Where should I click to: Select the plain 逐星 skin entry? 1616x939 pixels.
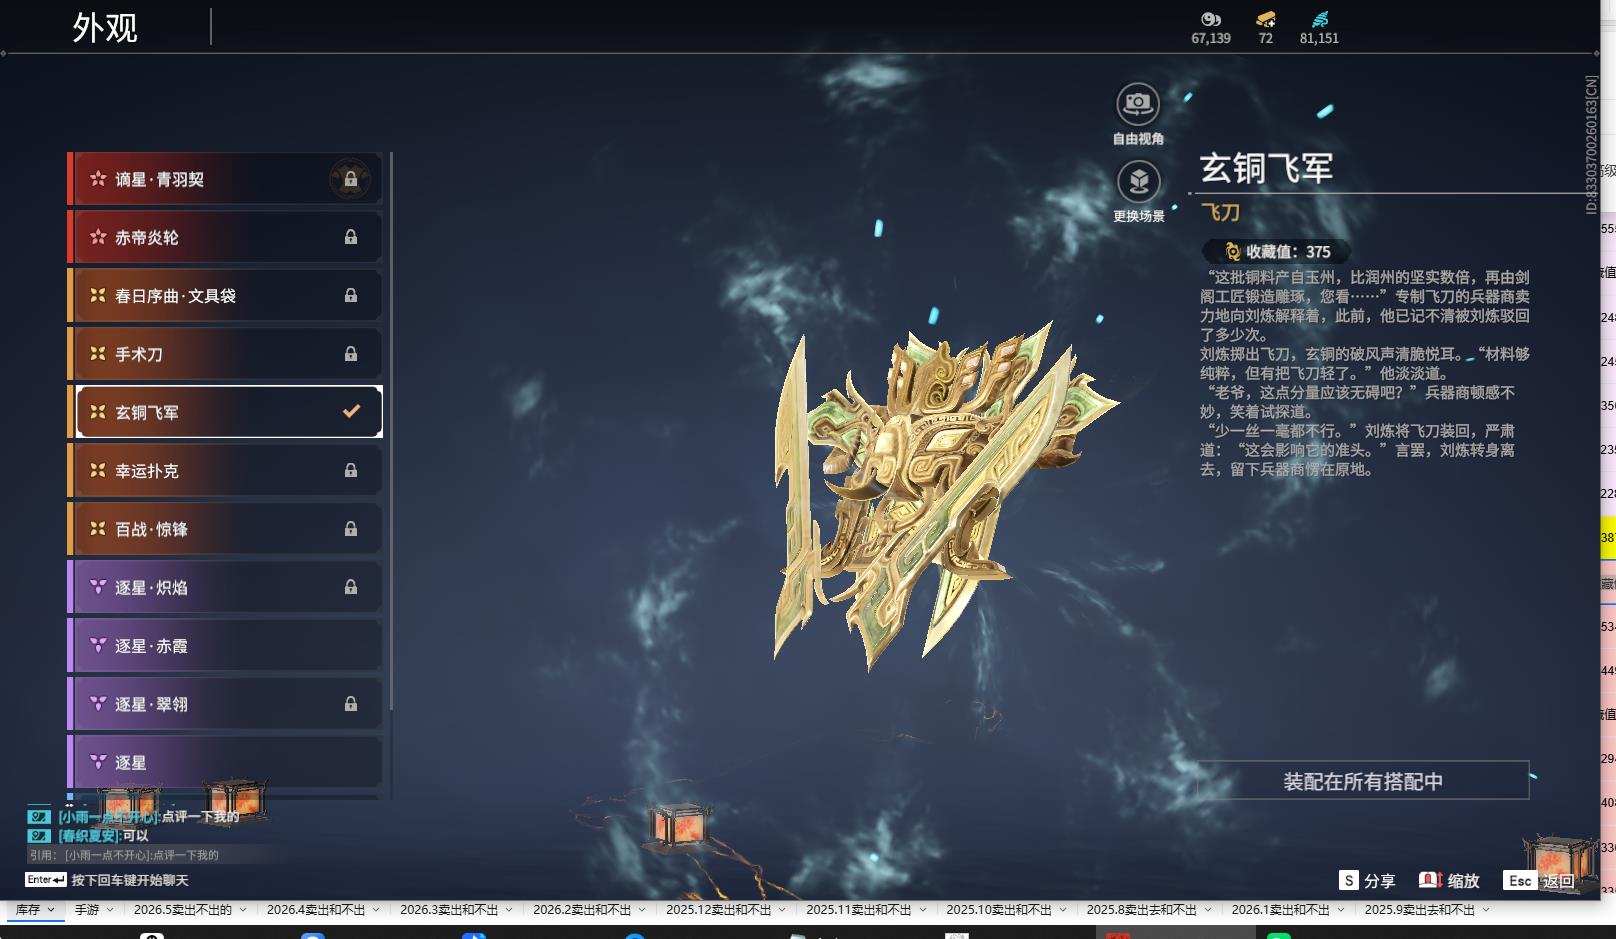click(225, 762)
